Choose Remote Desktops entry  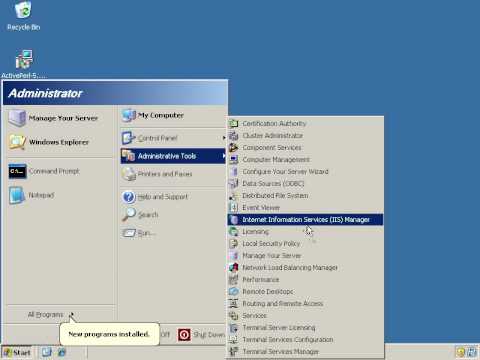[x=306, y=291]
